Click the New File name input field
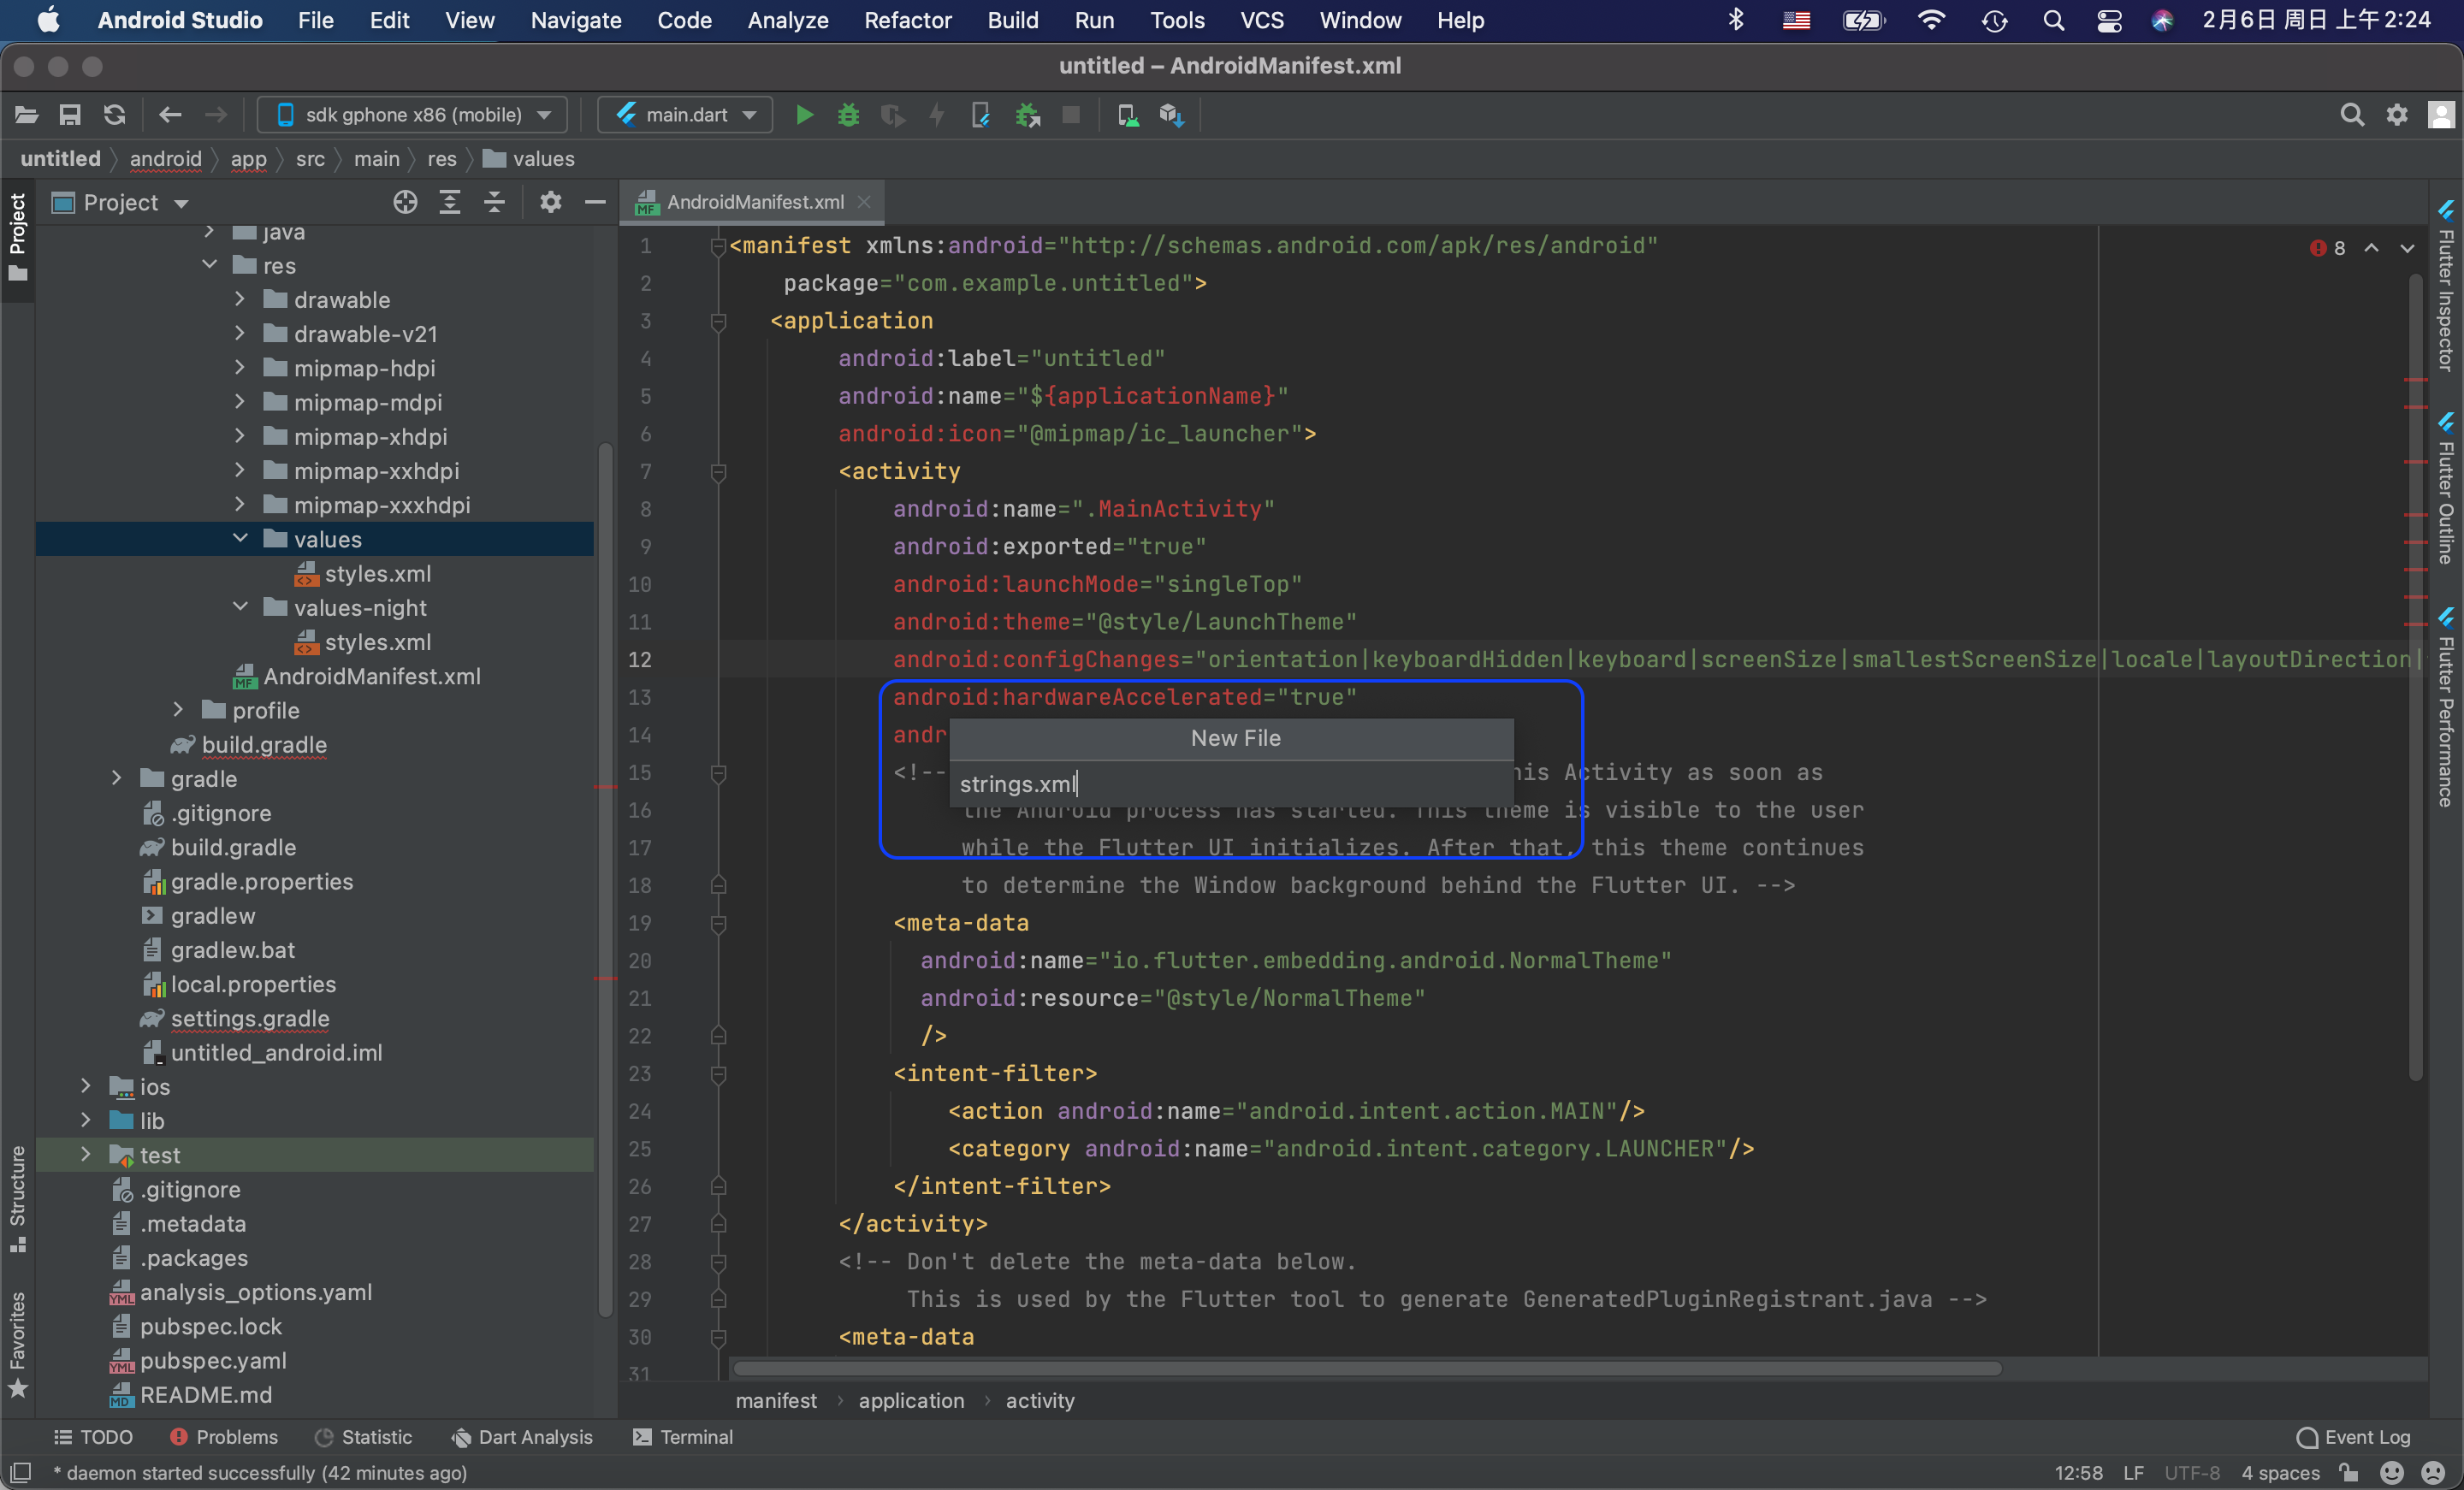 tap(1231, 784)
